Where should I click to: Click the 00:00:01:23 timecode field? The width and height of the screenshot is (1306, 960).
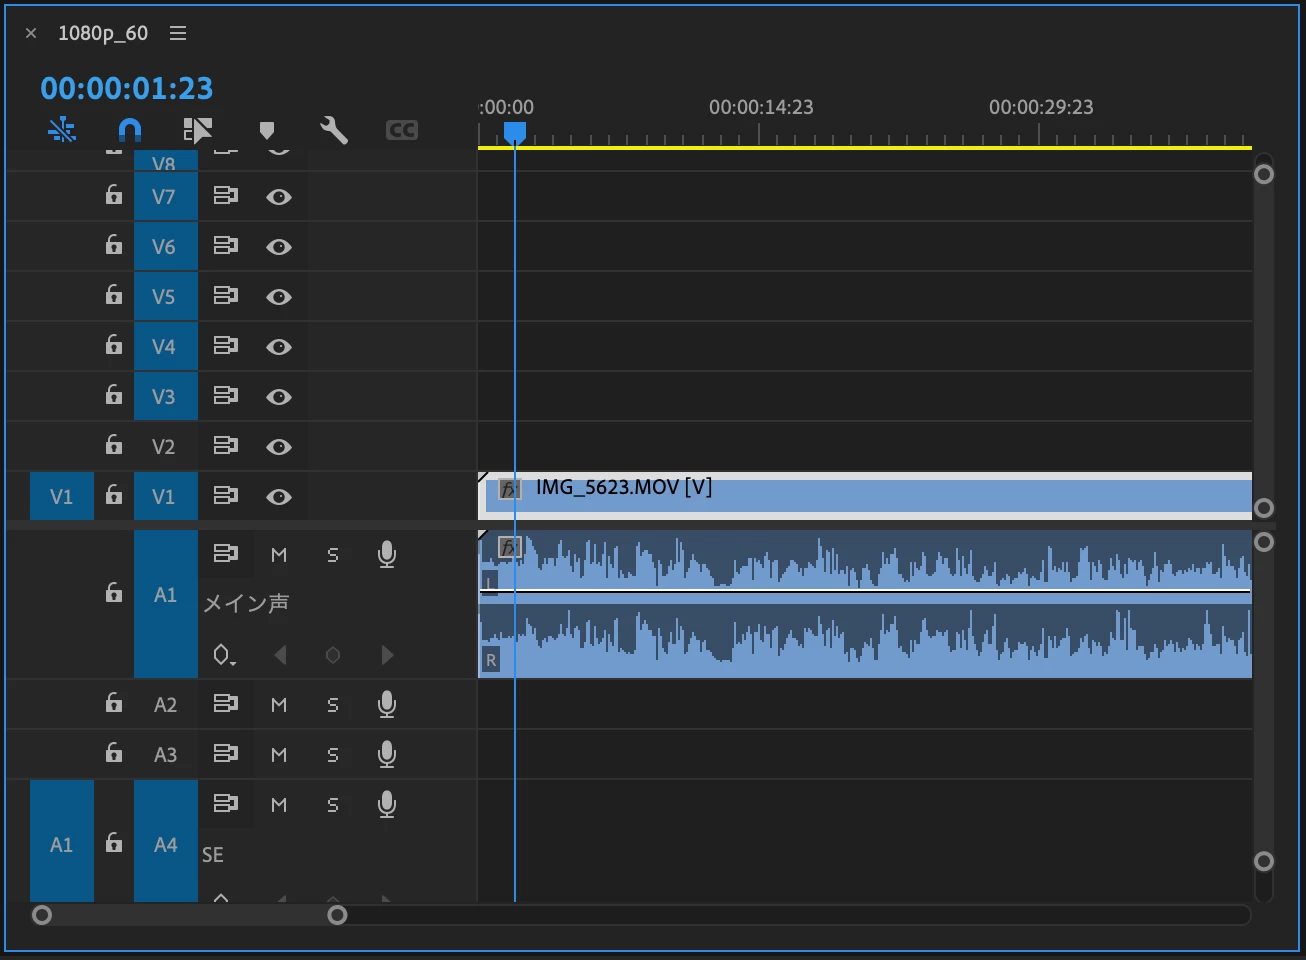(x=127, y=88)
